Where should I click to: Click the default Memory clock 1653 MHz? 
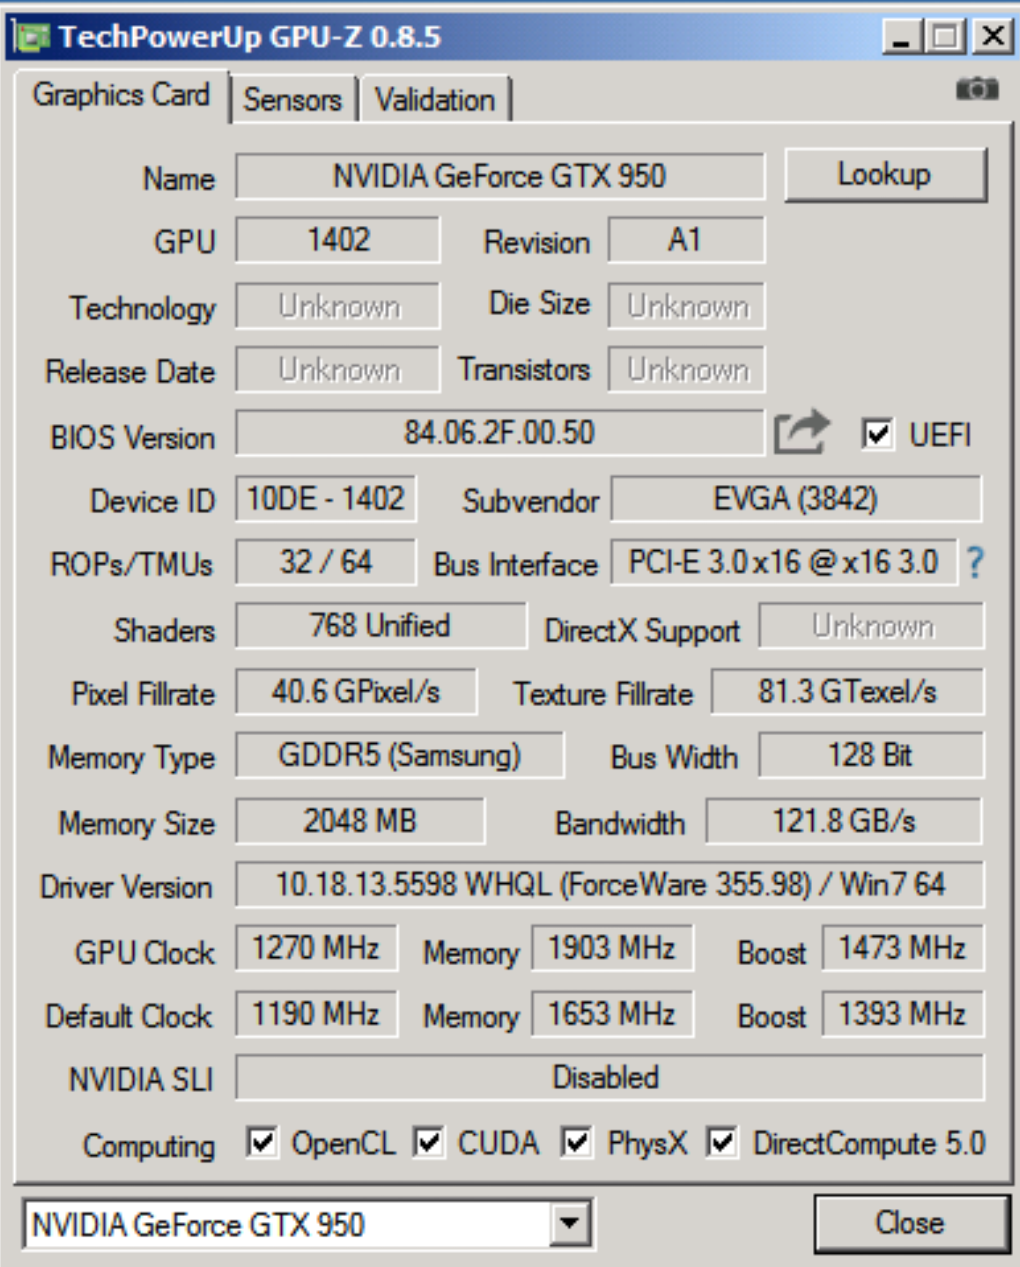[x=612, y=1014]
